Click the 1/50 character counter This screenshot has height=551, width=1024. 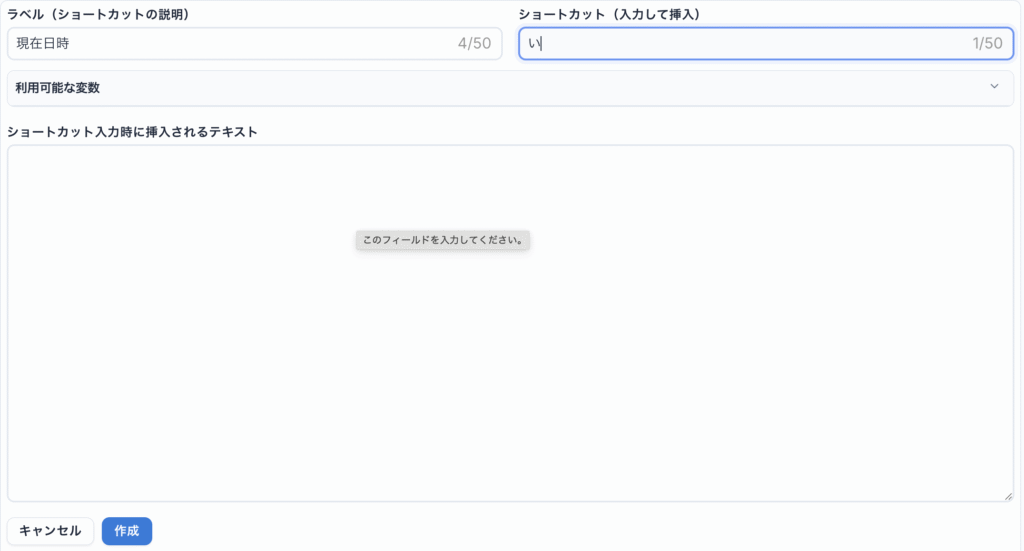click(x=986, y=44)
